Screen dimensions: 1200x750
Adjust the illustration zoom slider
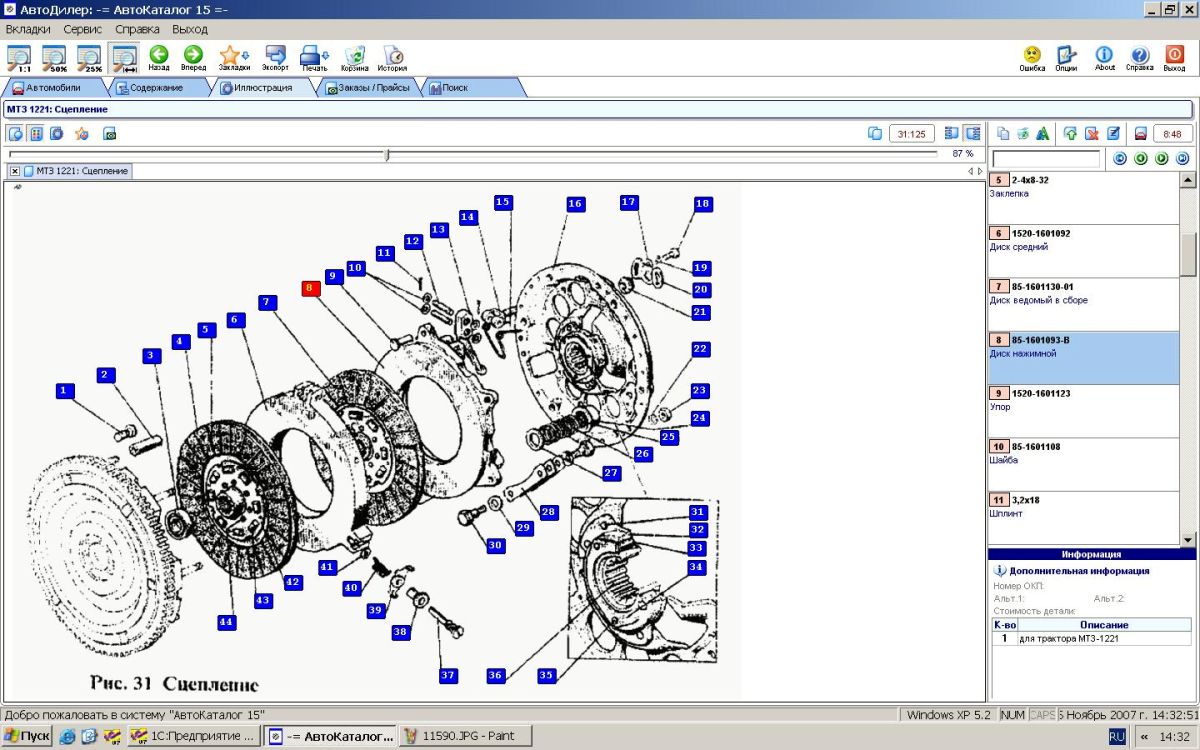[x=386, y=154]
